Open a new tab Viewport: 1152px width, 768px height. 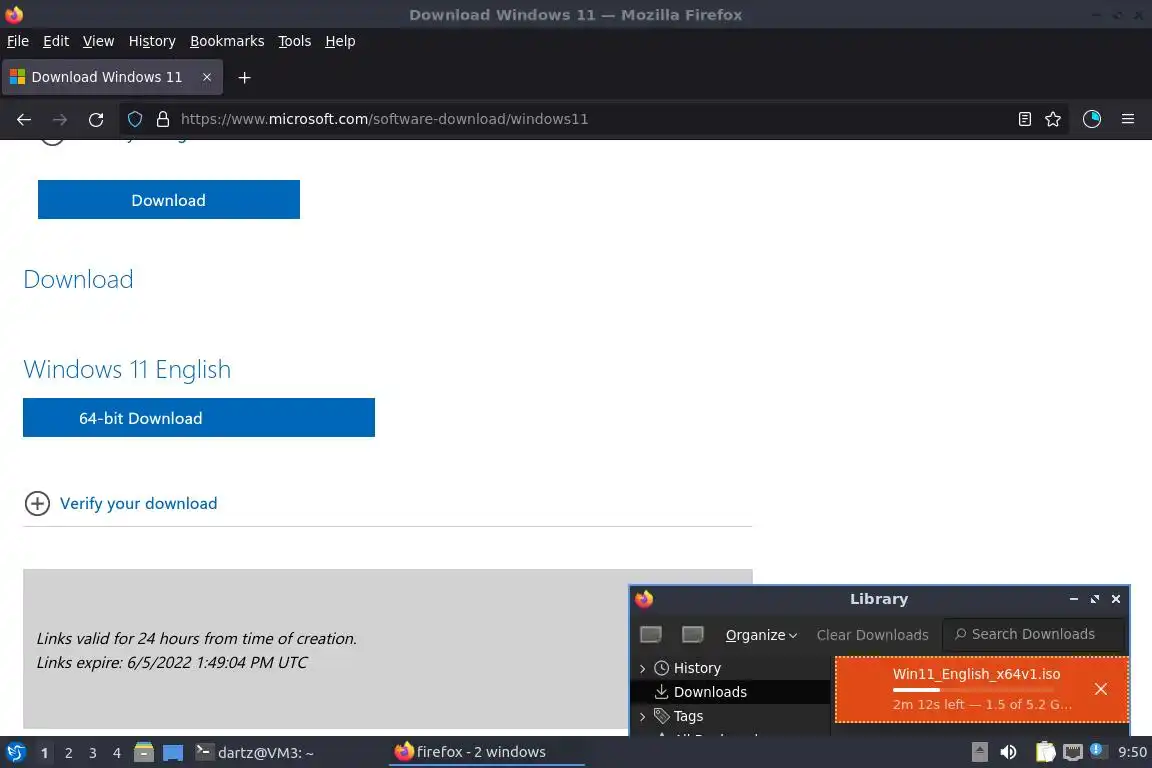point(245,77)
